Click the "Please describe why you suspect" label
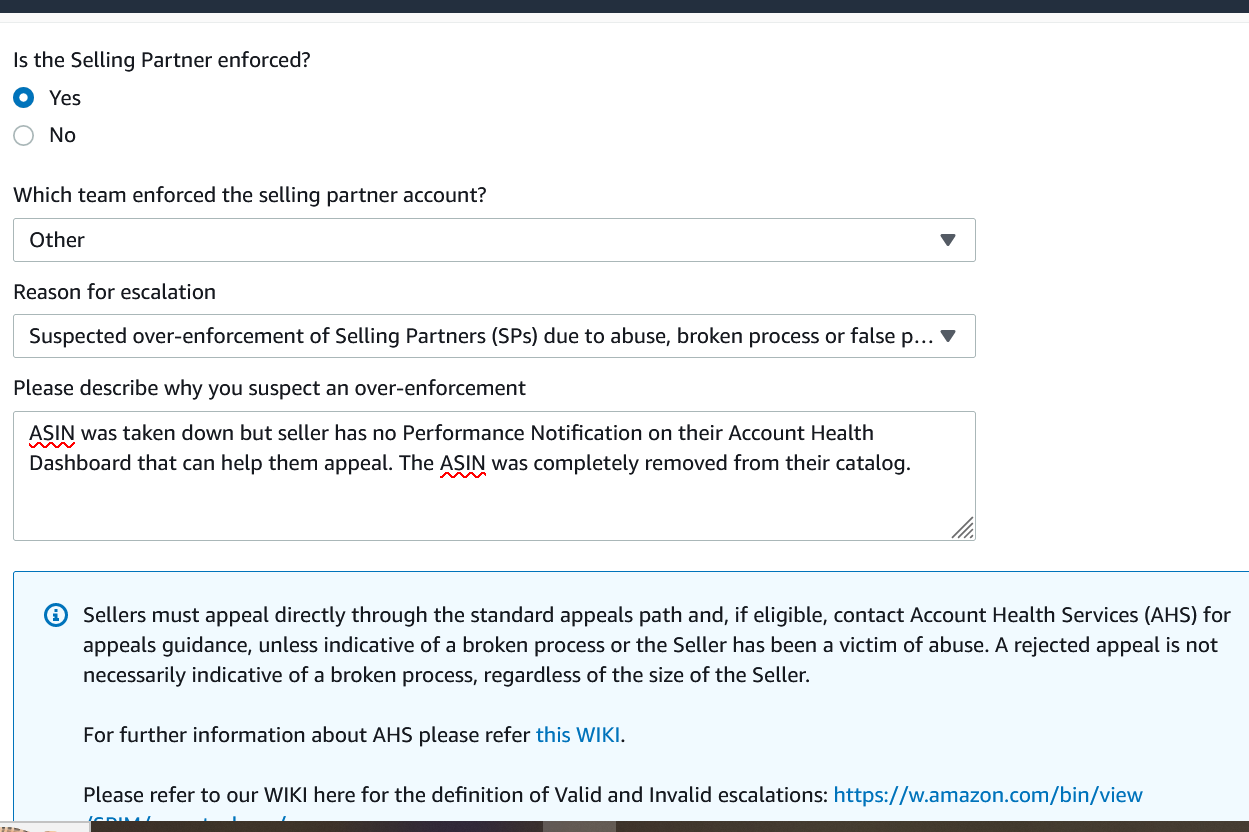The image size is (1249, 832). (x=269, y=387)
